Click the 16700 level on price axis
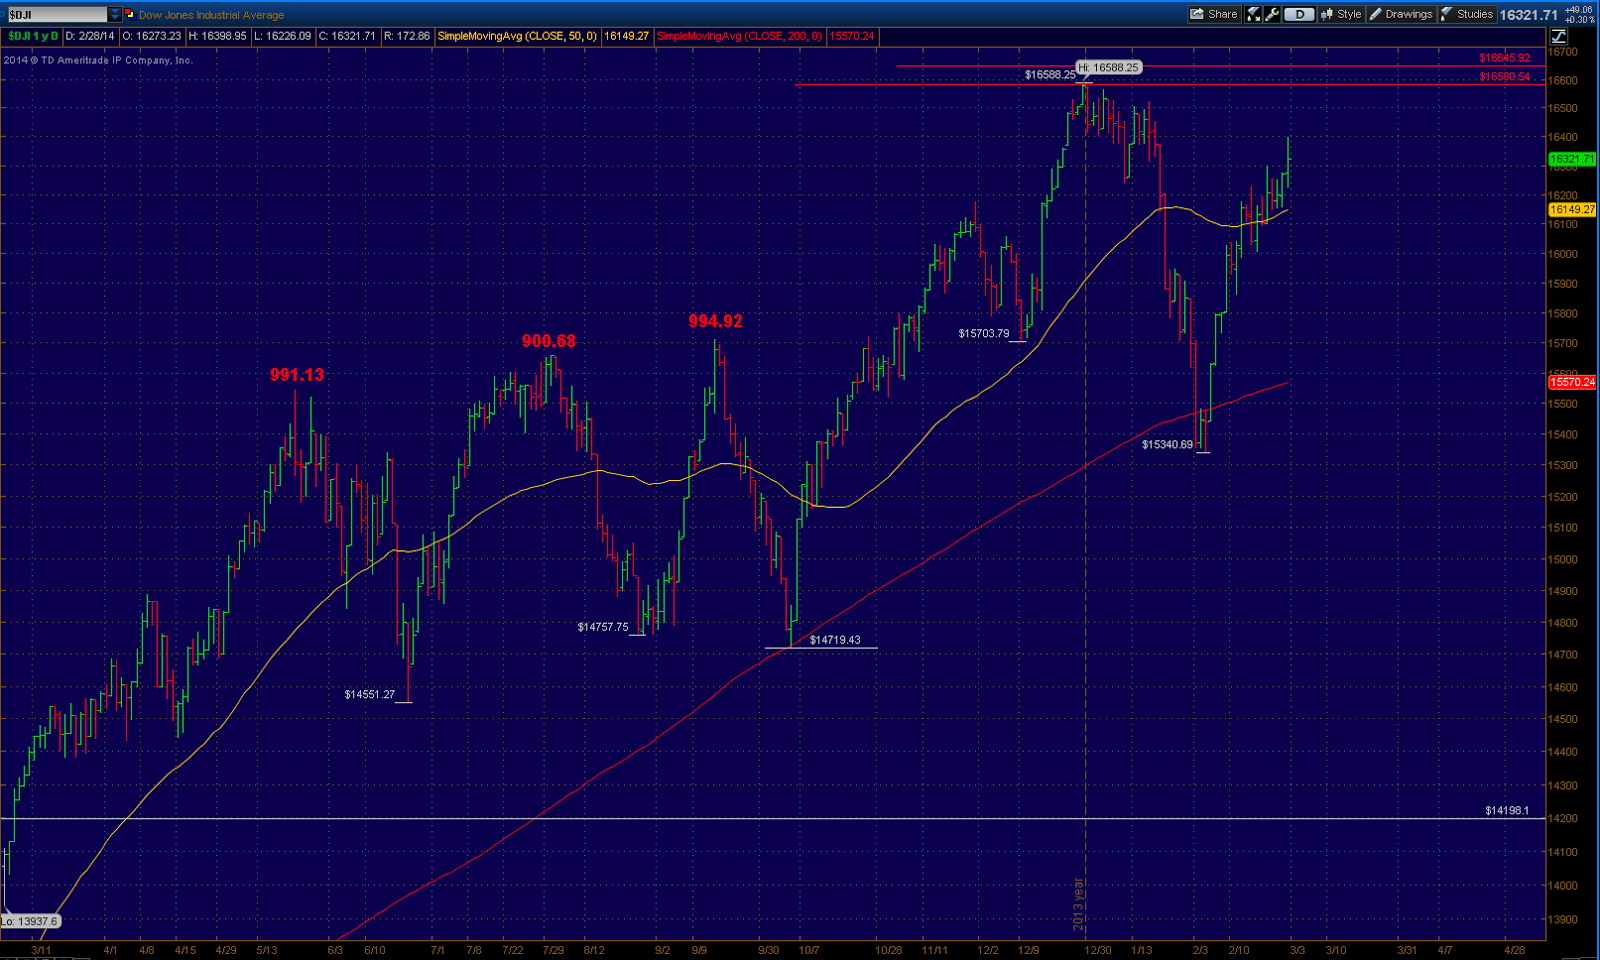The width and height of the screenshot is (1600, 960). click(1564, 51)
